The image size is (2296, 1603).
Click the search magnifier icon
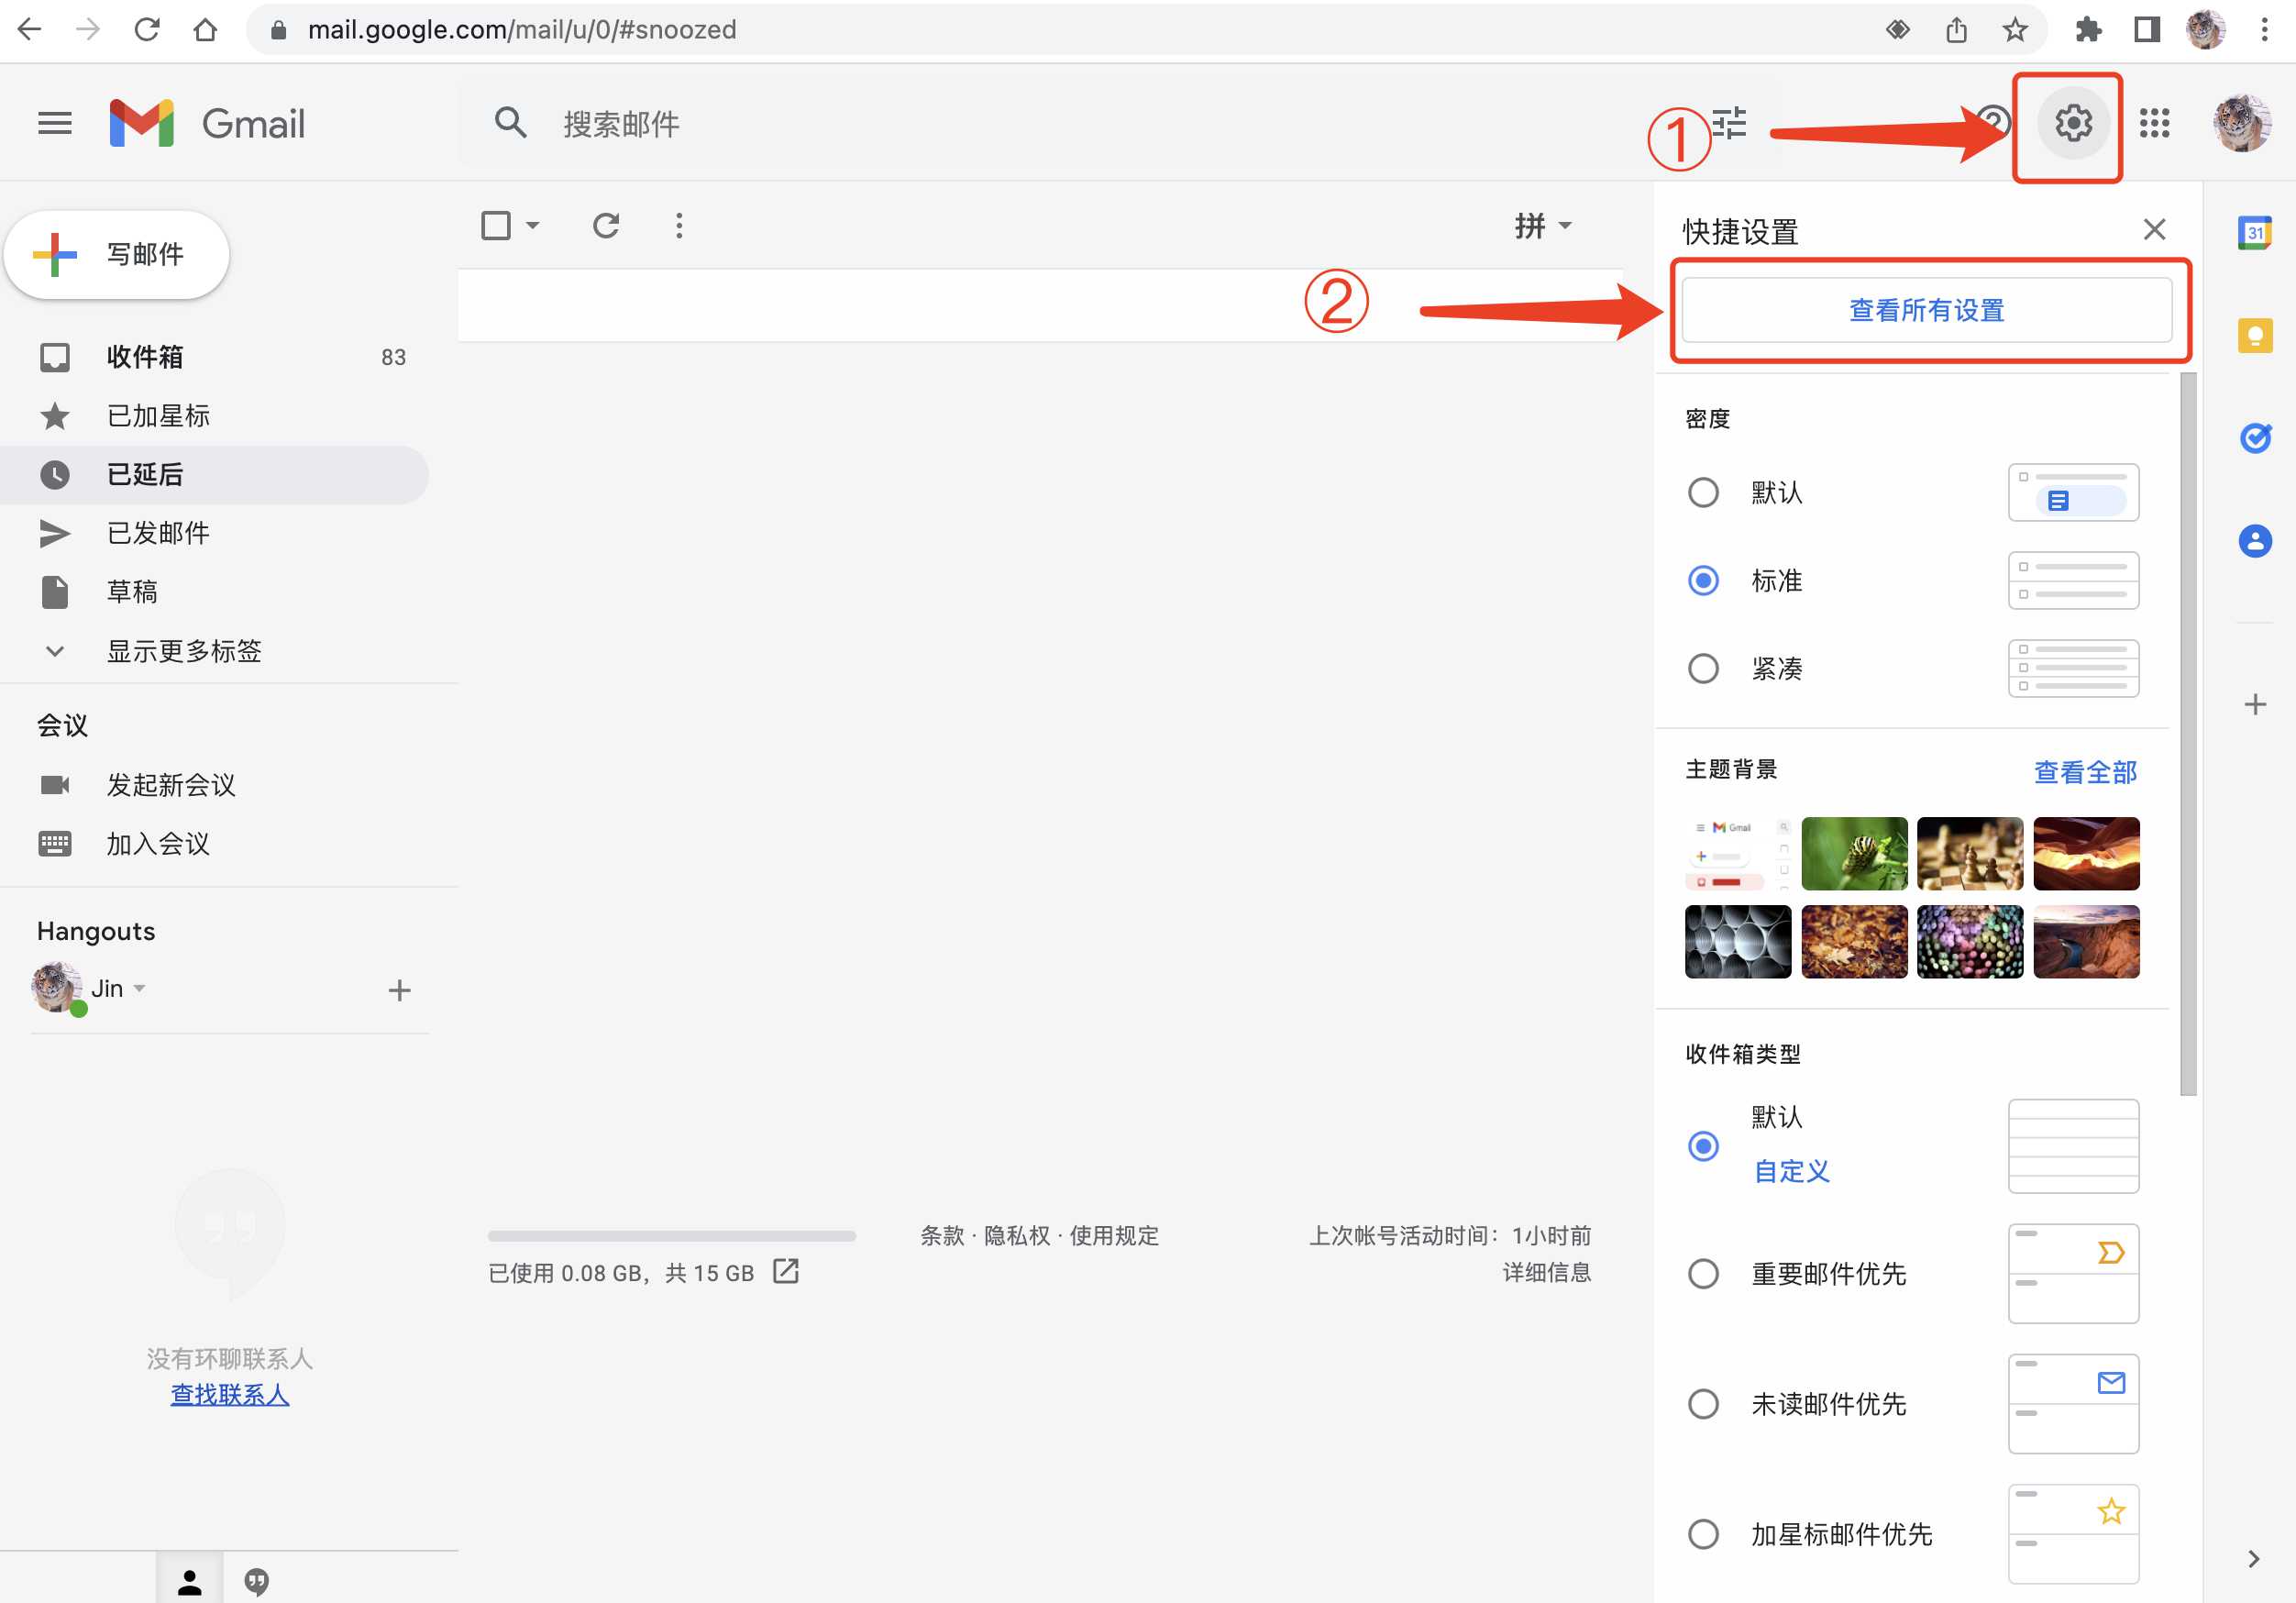coord(510,123)
